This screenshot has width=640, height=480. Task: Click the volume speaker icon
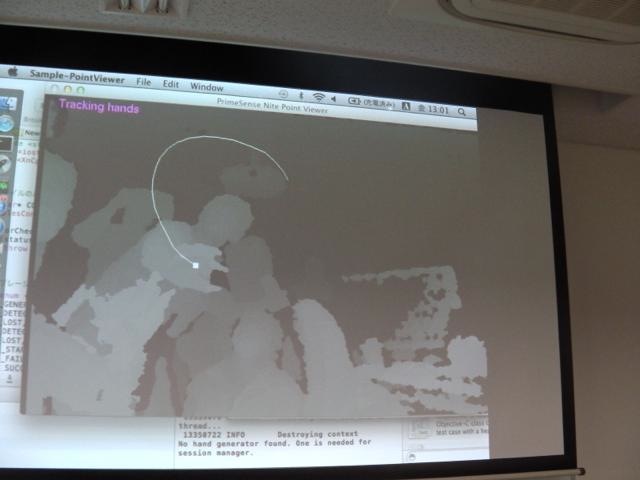coord(336,98)
